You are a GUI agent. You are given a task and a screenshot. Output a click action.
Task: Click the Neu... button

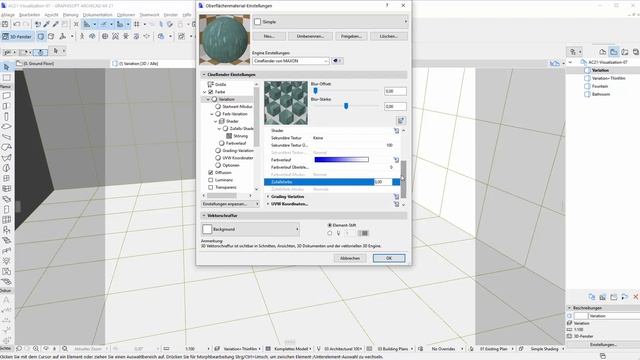tap(269, 36)
